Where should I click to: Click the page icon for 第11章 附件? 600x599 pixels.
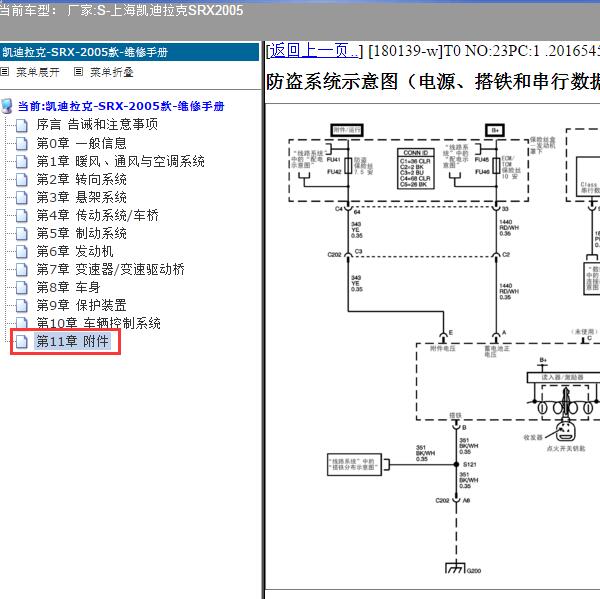coord(22,341)
